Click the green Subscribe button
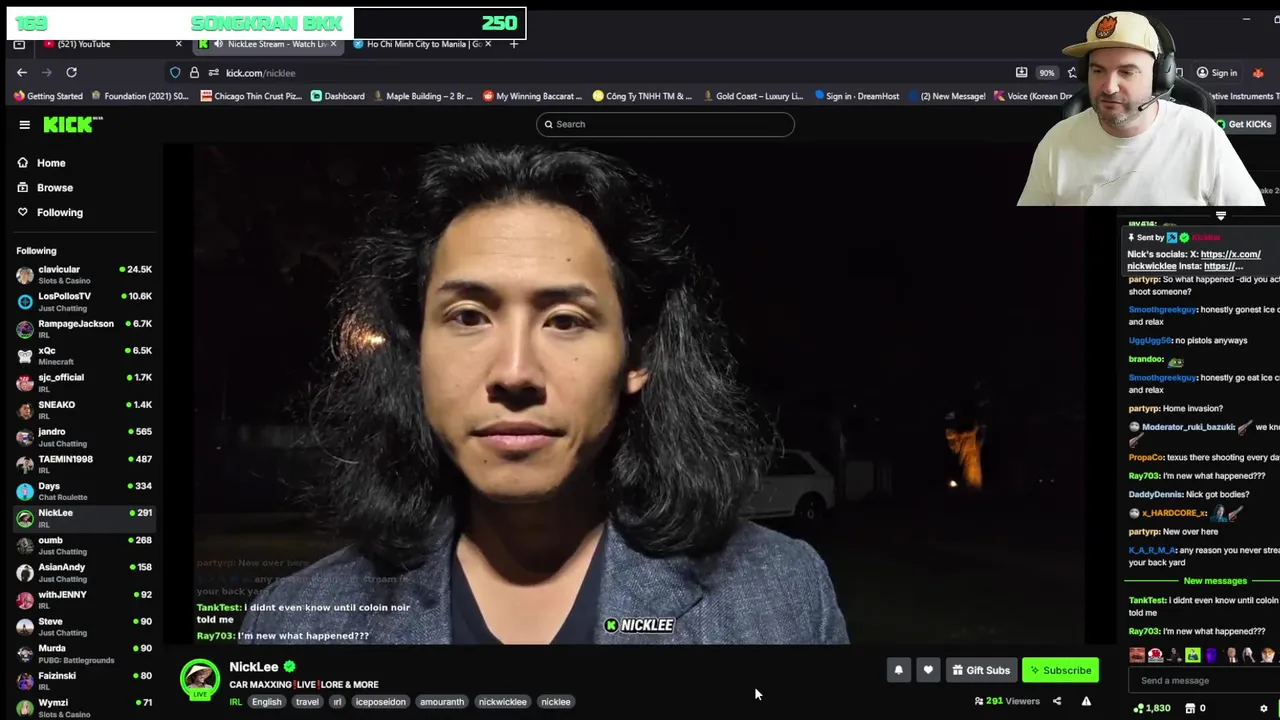1280x720 pixels. (1060, 670)
